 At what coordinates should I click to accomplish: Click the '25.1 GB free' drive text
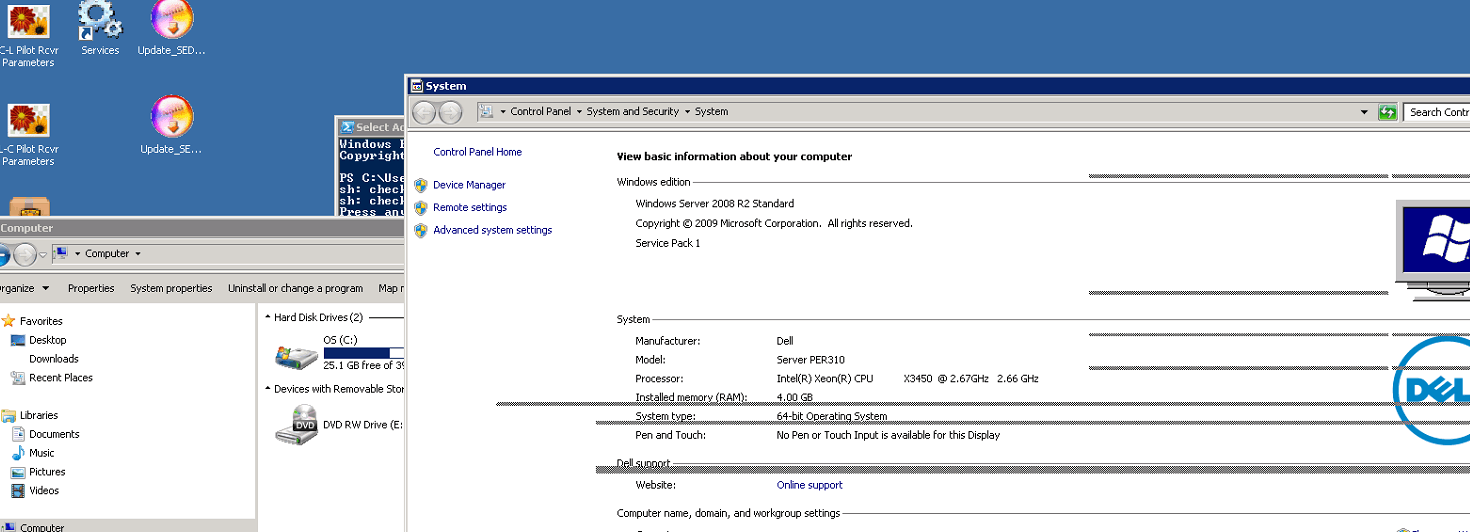[x=364, y=366]
